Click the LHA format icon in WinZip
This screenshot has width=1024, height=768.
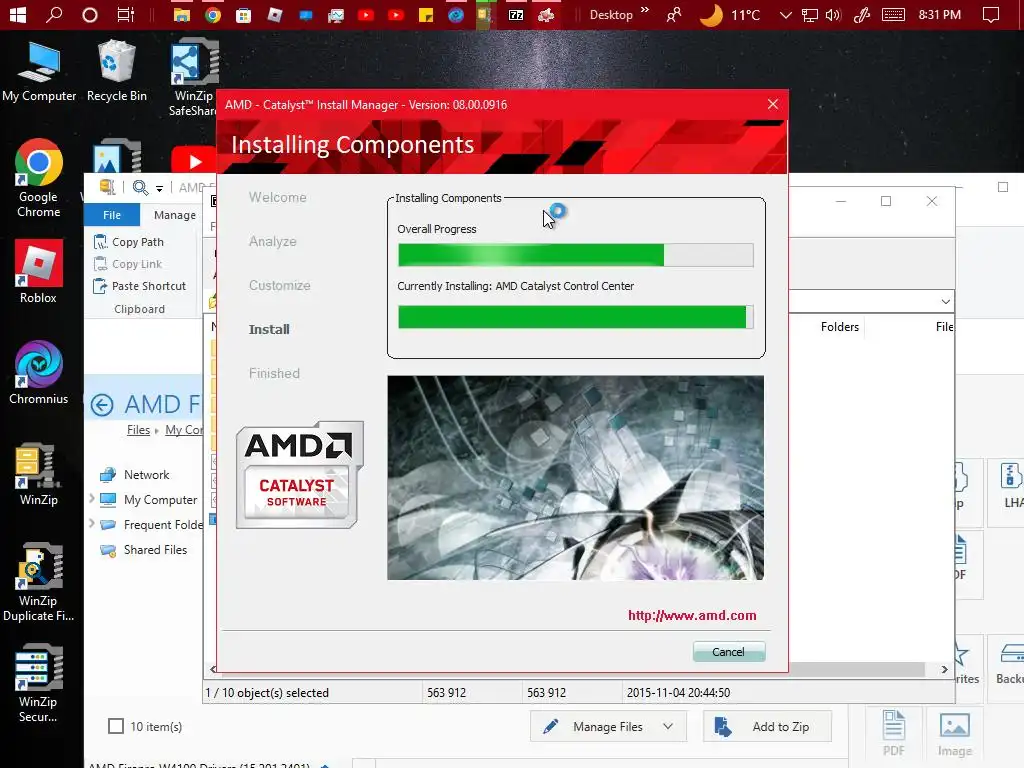coord(1011,487)
